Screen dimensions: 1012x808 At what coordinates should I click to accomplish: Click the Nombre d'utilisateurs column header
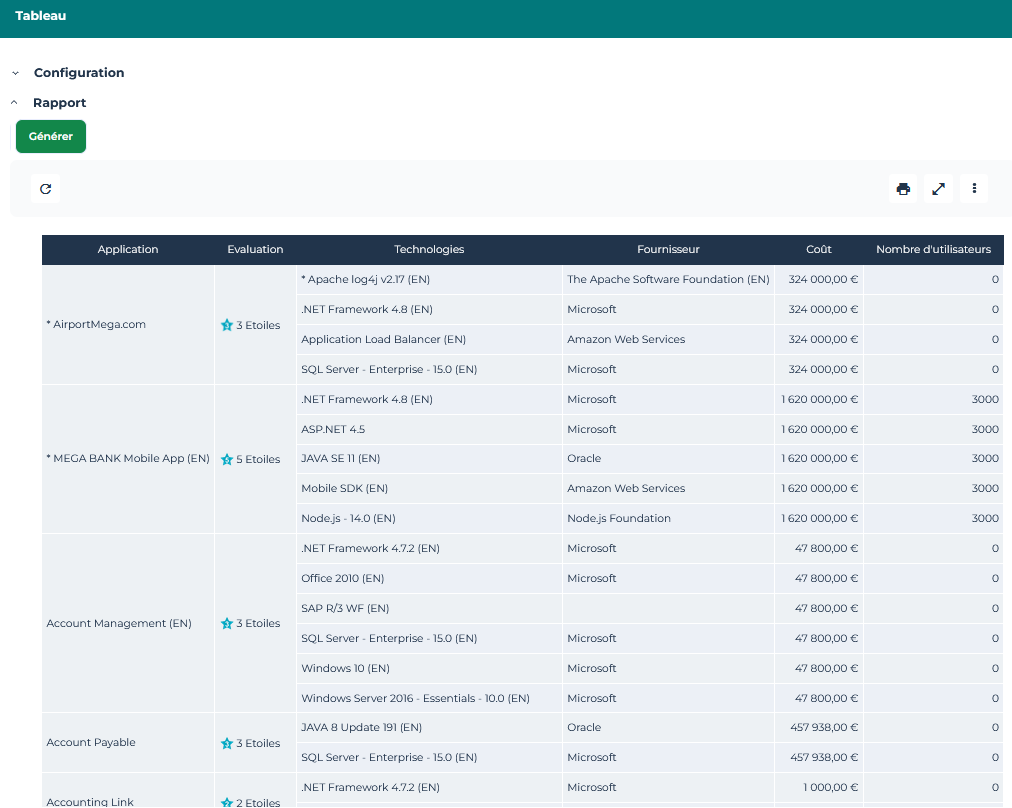point(933,250)
